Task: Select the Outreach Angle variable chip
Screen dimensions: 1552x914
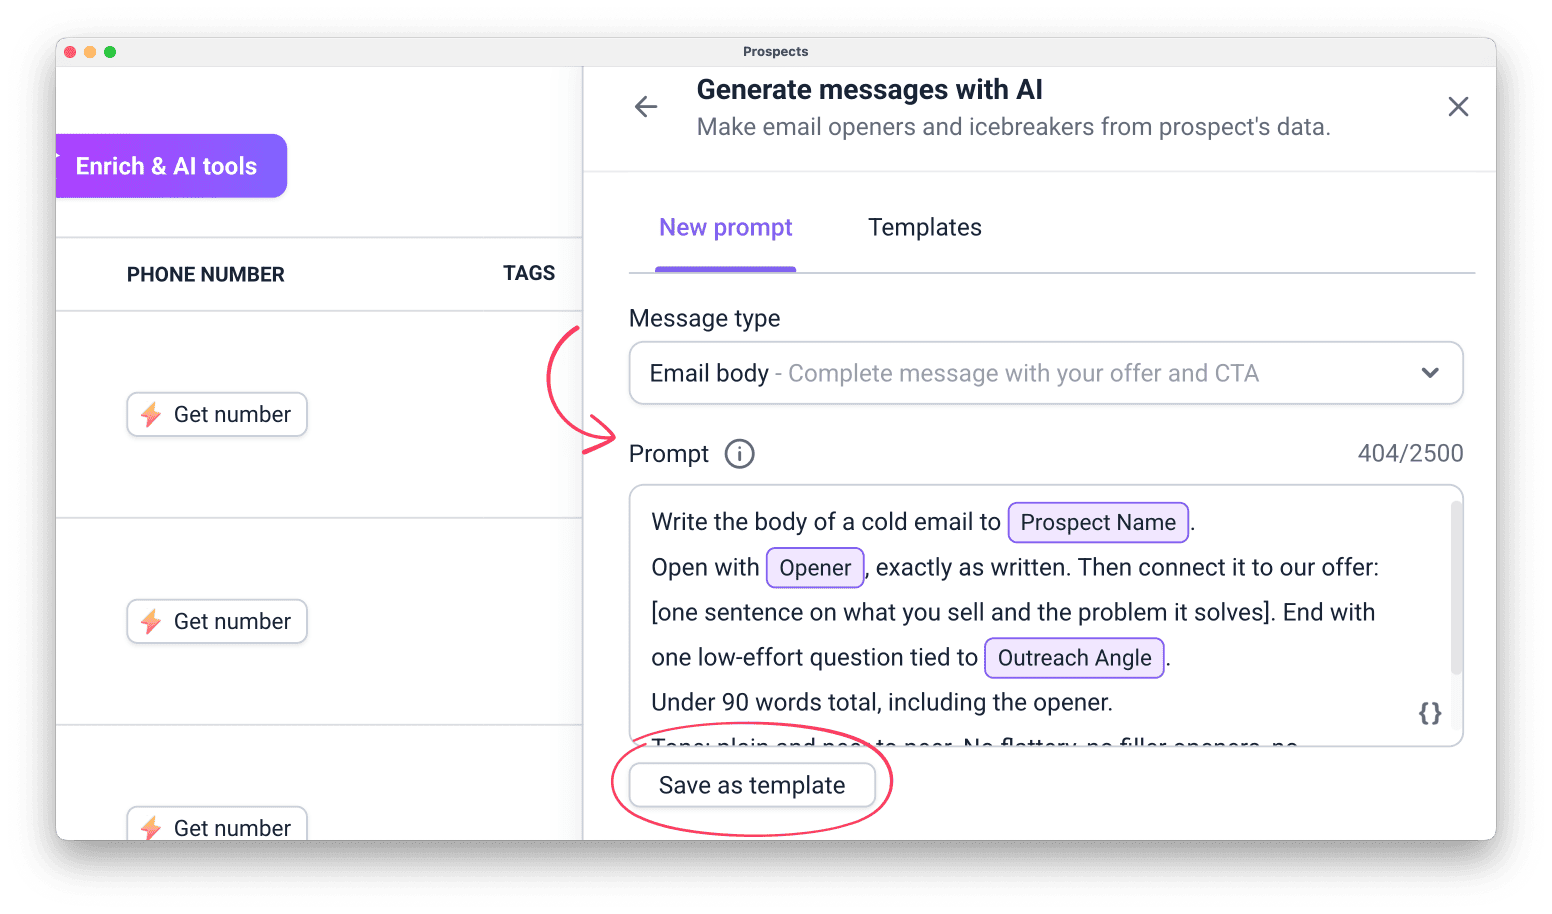Action: [x=1074, y=658]
